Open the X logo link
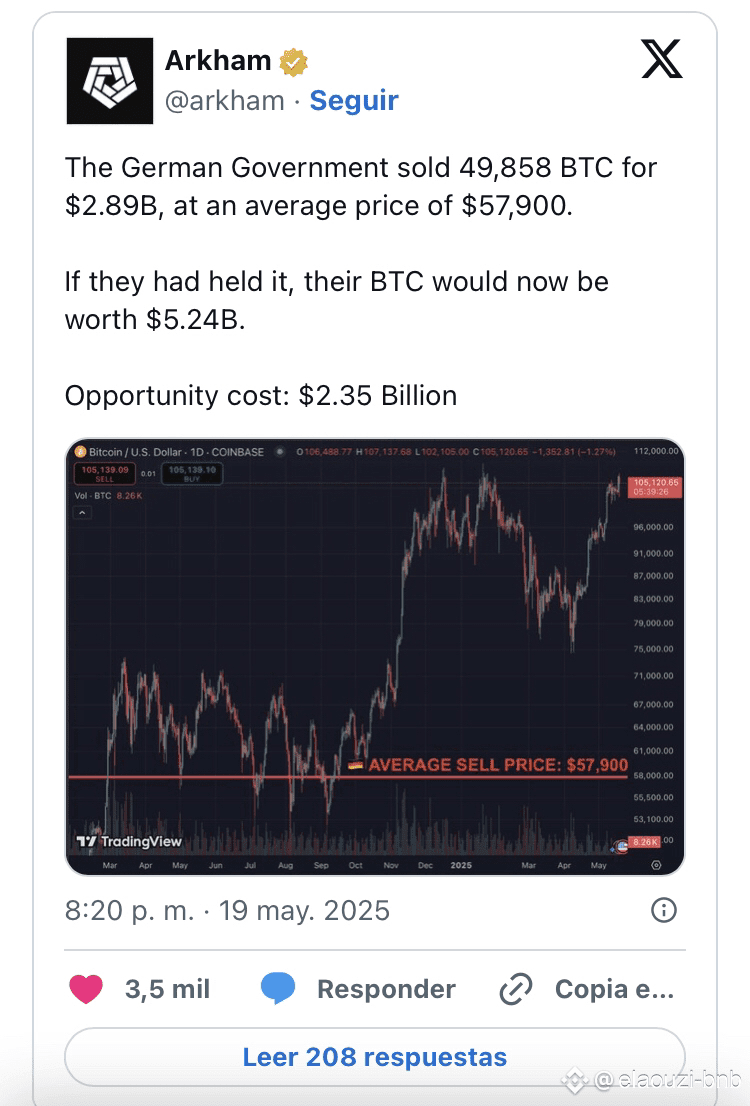 (661, 59)
